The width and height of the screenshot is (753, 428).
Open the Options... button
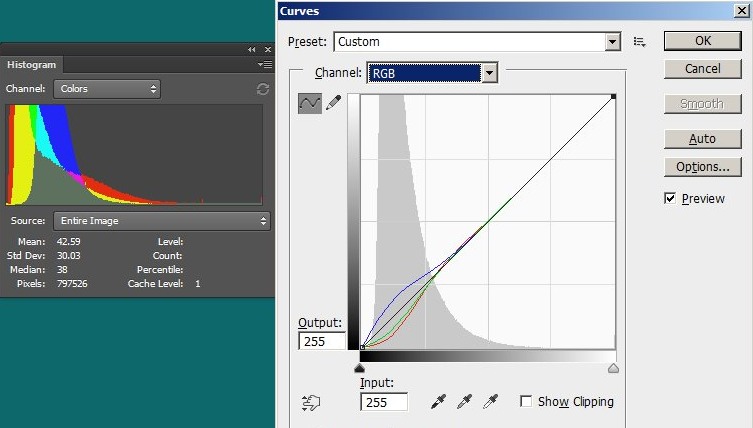coord(702,166)
